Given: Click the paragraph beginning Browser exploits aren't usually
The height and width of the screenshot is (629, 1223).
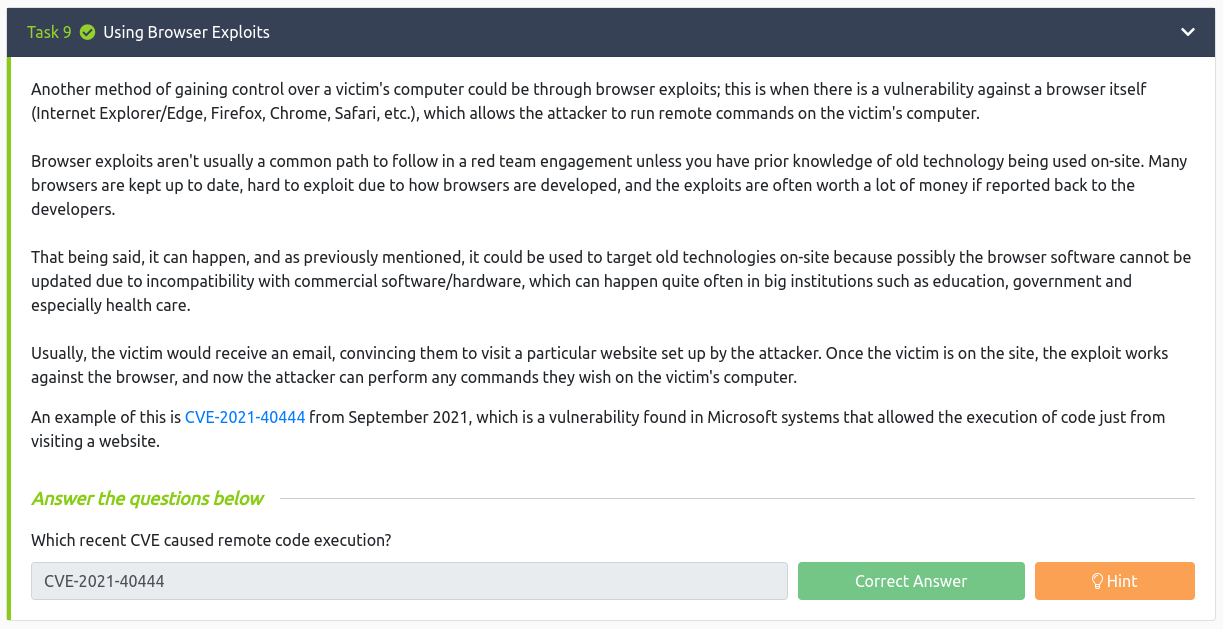Looking at the screenshot, I should coord(609,185).
